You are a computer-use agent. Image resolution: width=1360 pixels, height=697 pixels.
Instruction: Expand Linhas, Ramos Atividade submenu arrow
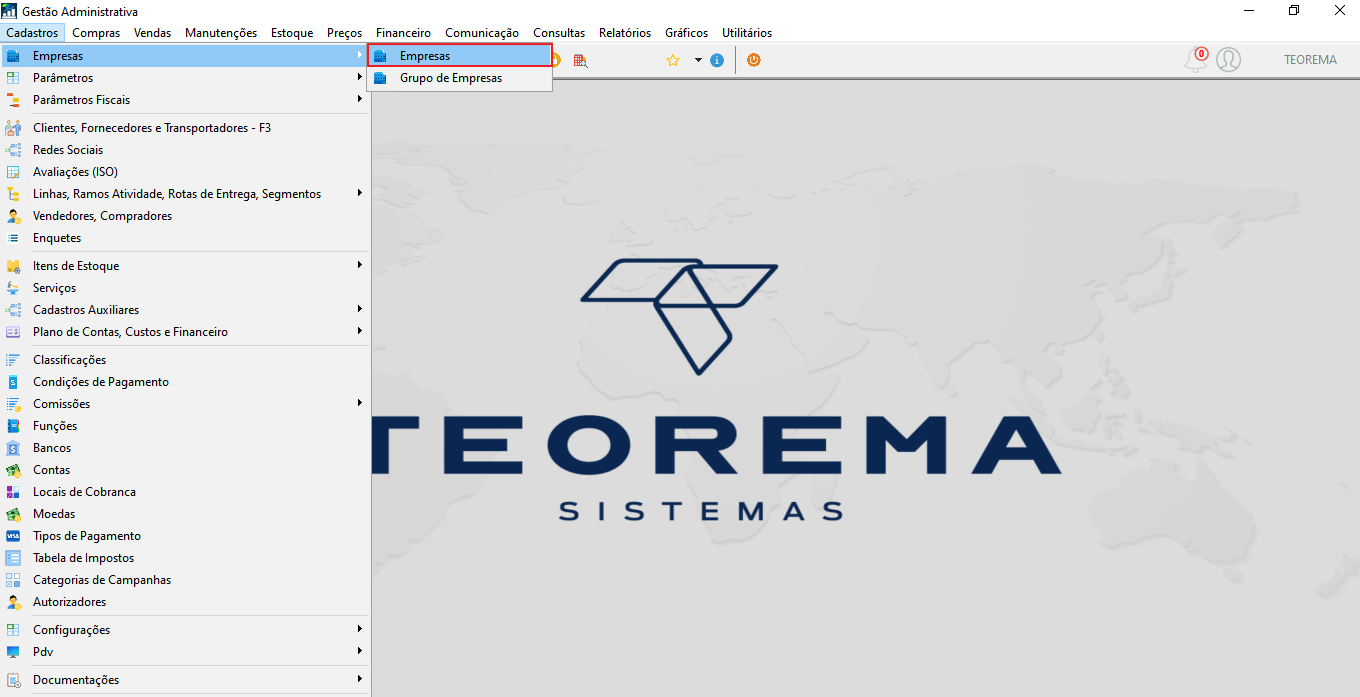pyautogui.click(x=360, y=193)
